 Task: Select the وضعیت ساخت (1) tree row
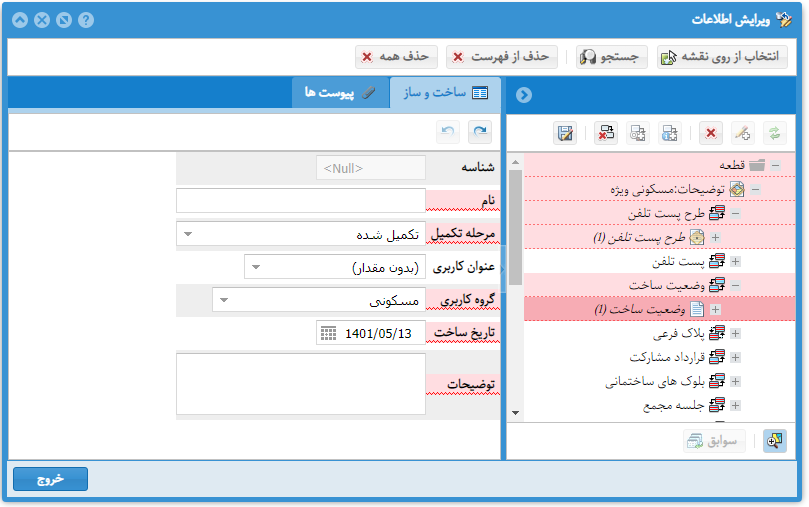point(659,309)
